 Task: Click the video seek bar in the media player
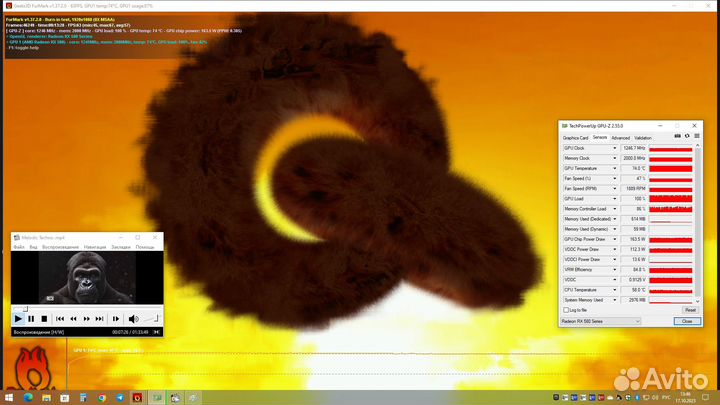pos(85,307)
